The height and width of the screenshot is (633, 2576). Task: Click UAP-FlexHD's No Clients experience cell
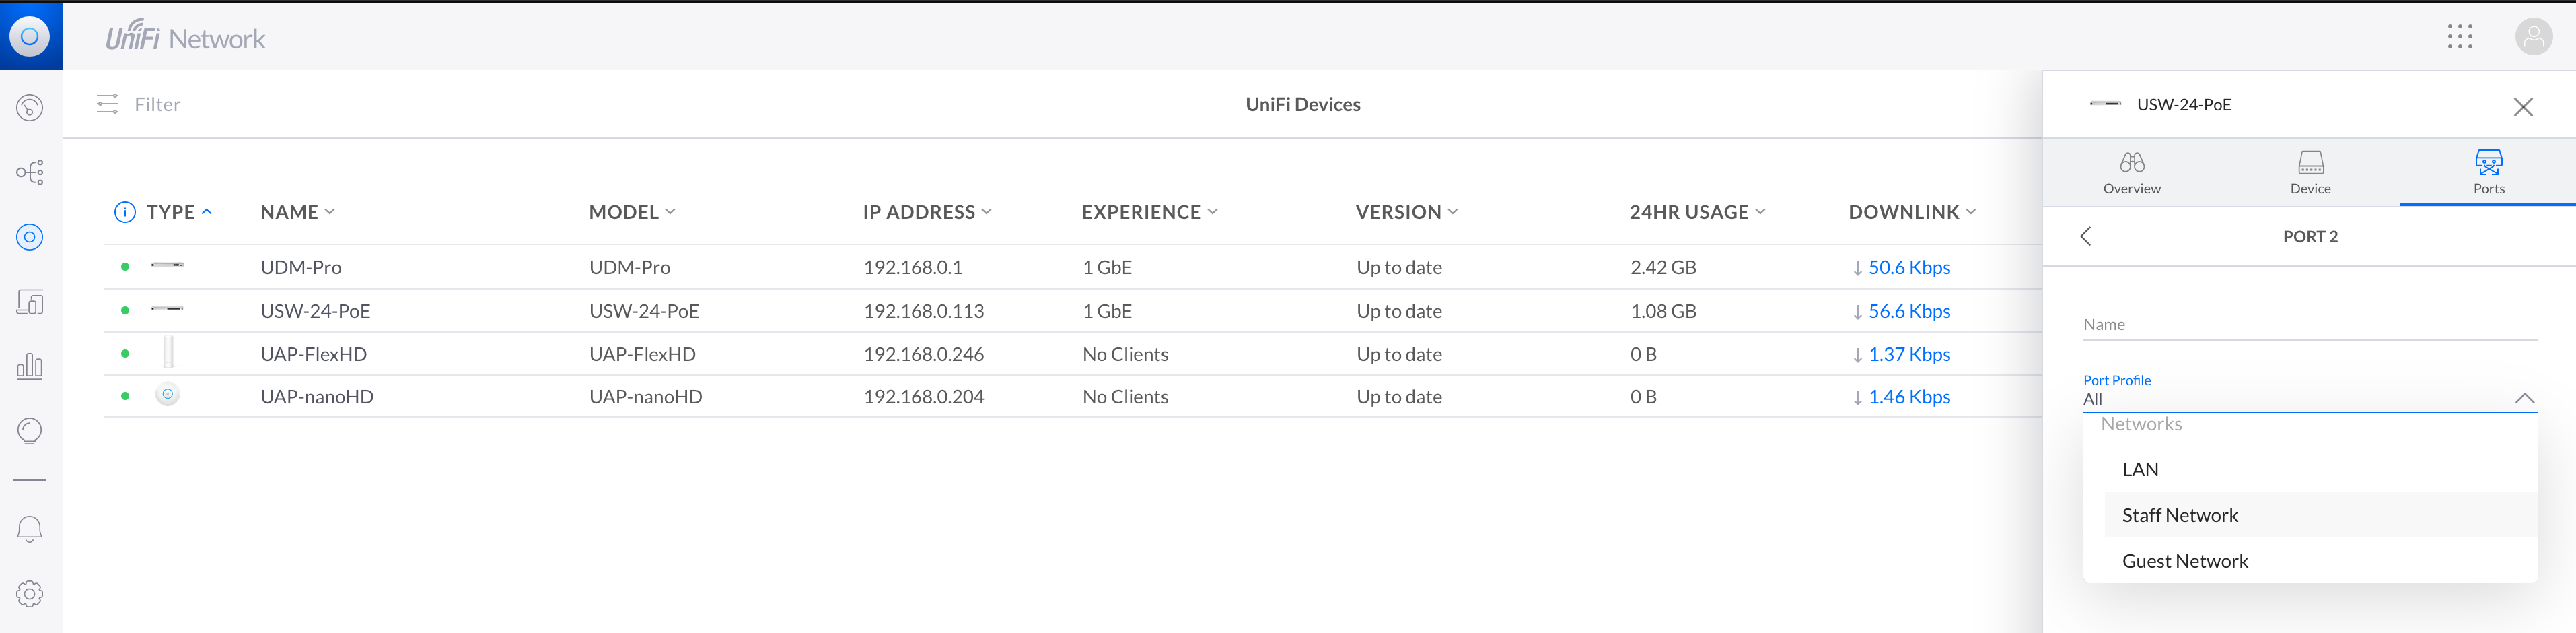tap(1125, 354)
